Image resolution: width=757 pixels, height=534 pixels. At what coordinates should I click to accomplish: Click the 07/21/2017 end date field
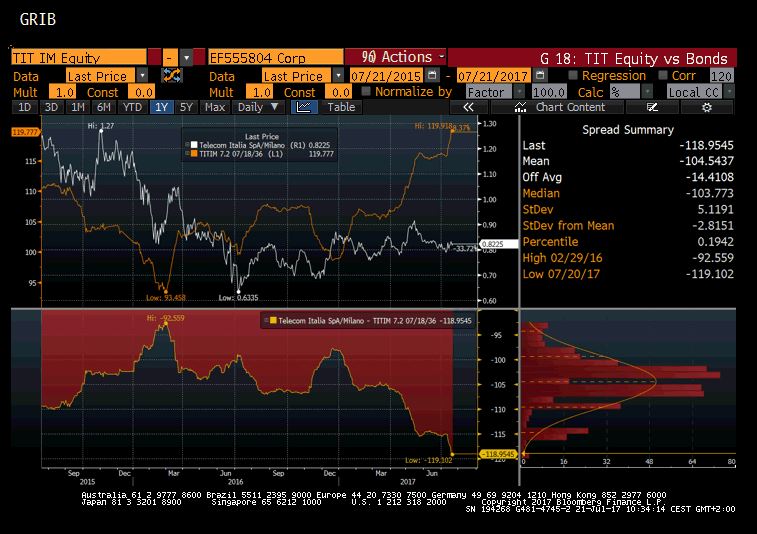(493, 75)
